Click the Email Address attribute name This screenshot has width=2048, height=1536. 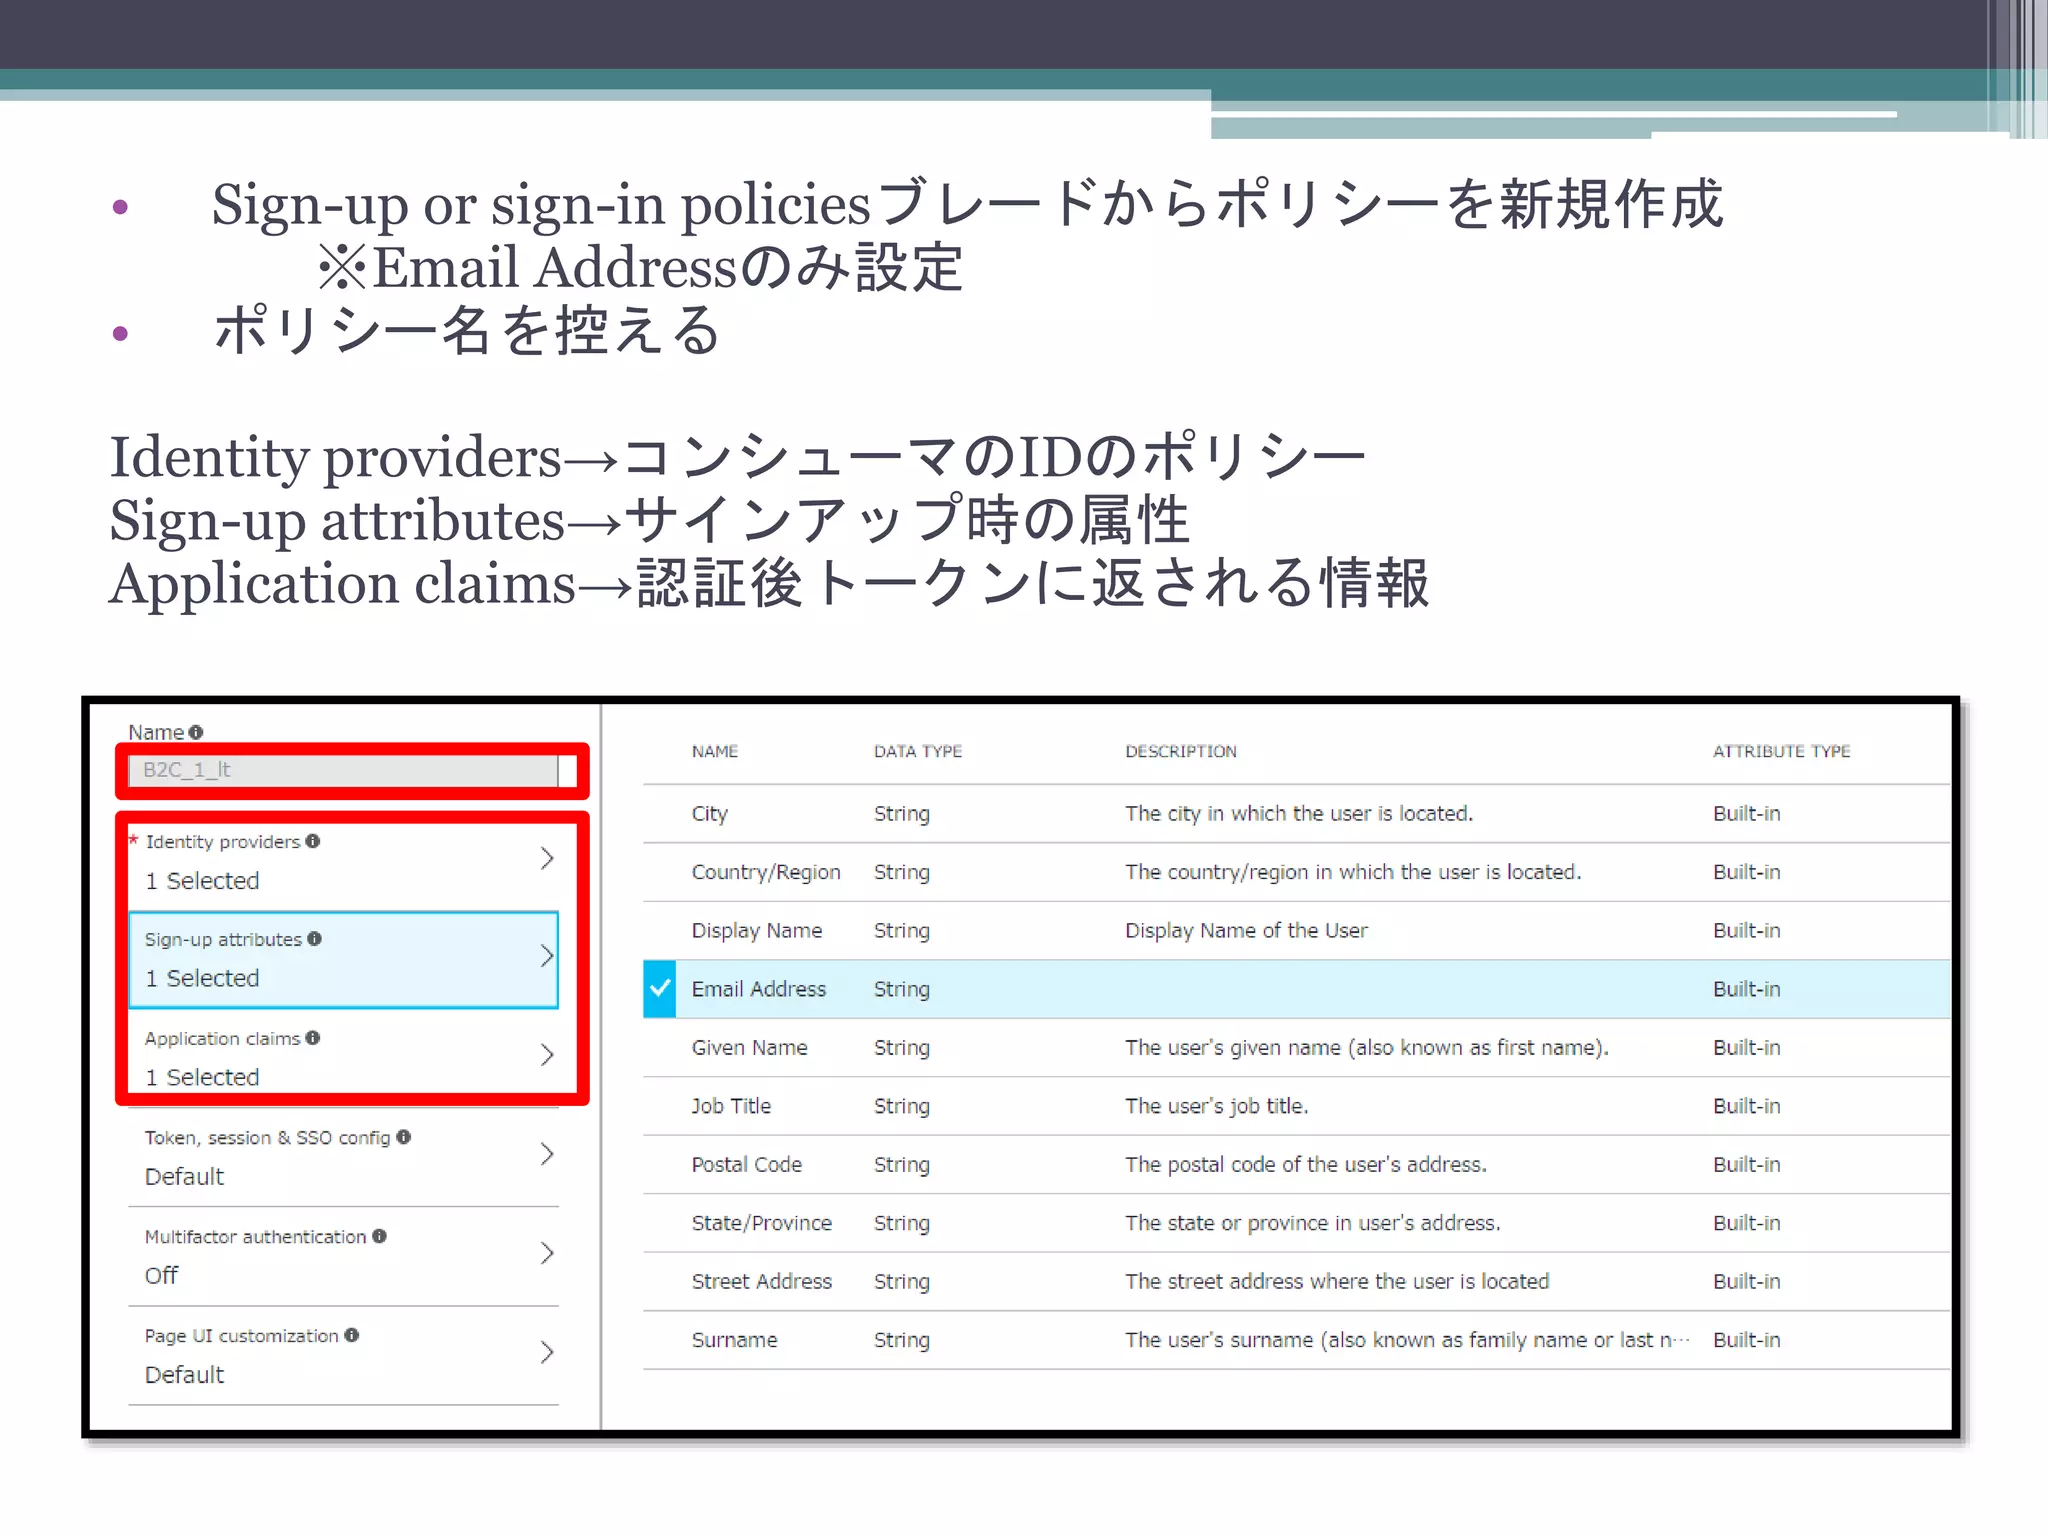pos(759,989)
